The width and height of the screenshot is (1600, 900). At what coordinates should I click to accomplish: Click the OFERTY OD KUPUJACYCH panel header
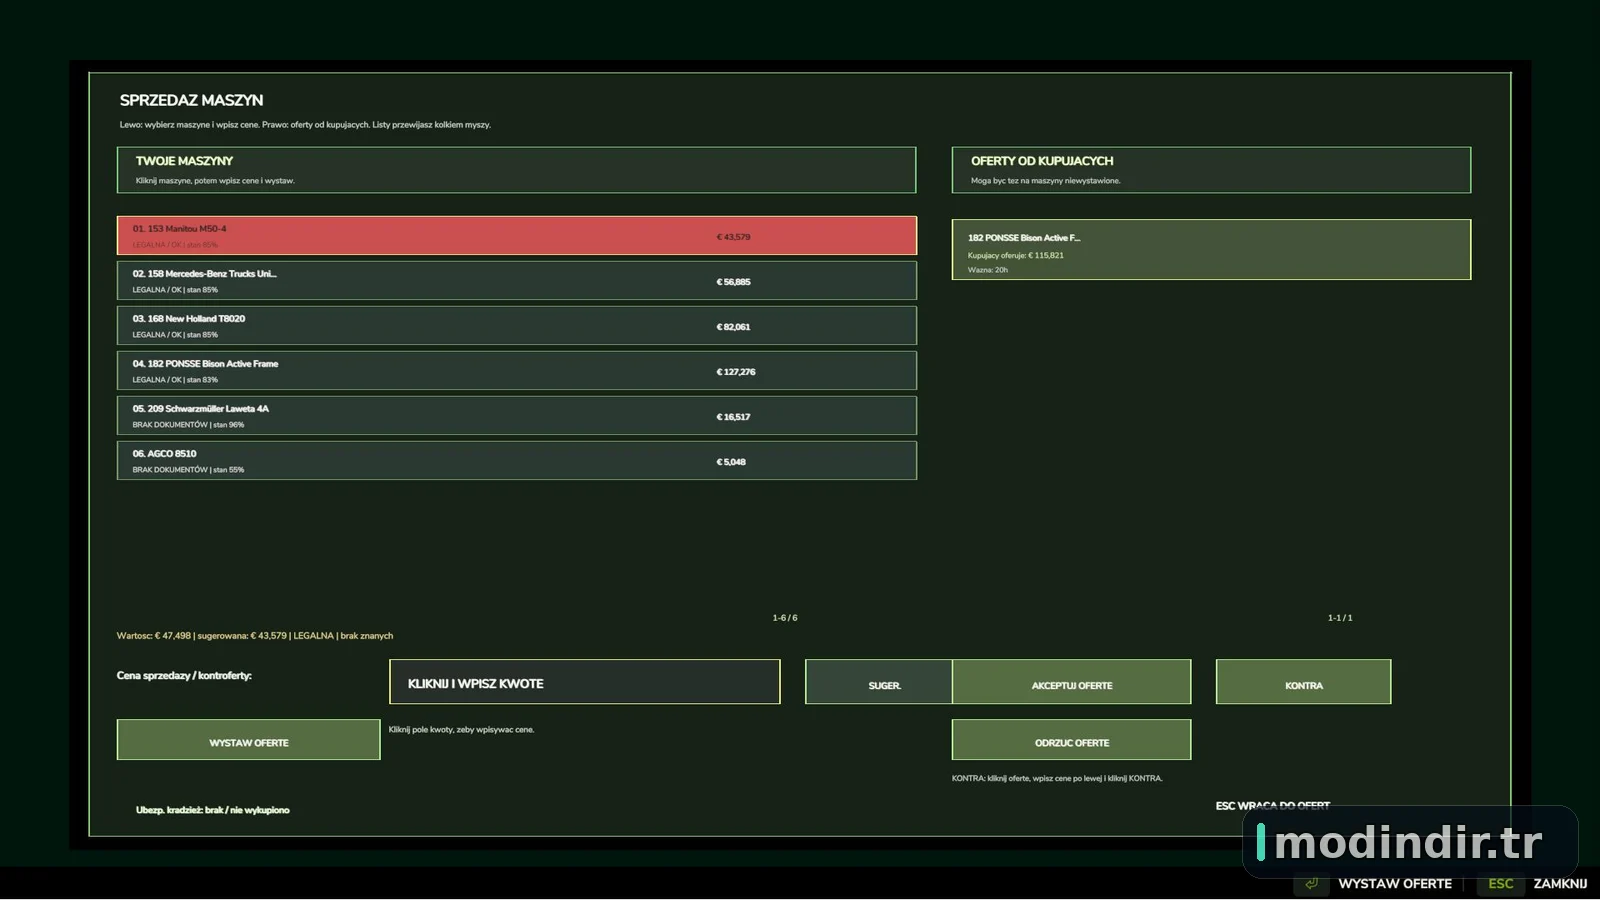coord(1211,170)
